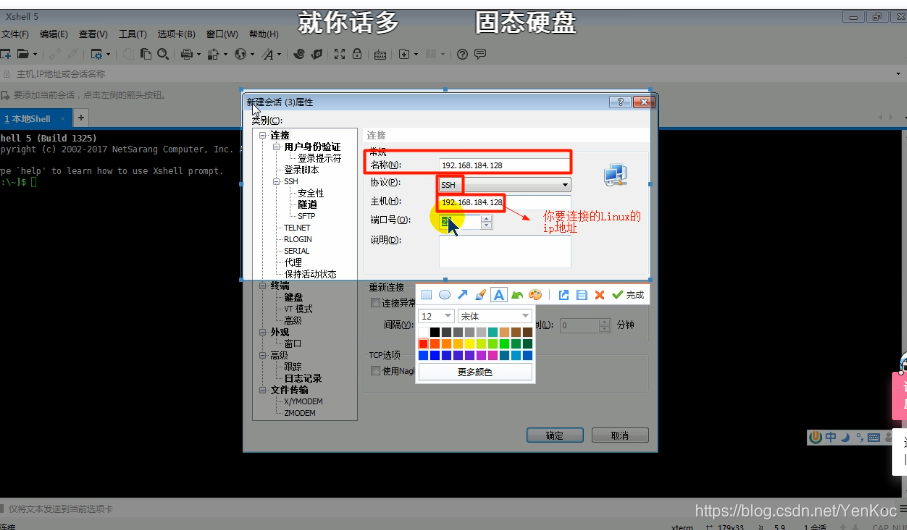Cancel the screenshot with the orange X

click(599, 295)
